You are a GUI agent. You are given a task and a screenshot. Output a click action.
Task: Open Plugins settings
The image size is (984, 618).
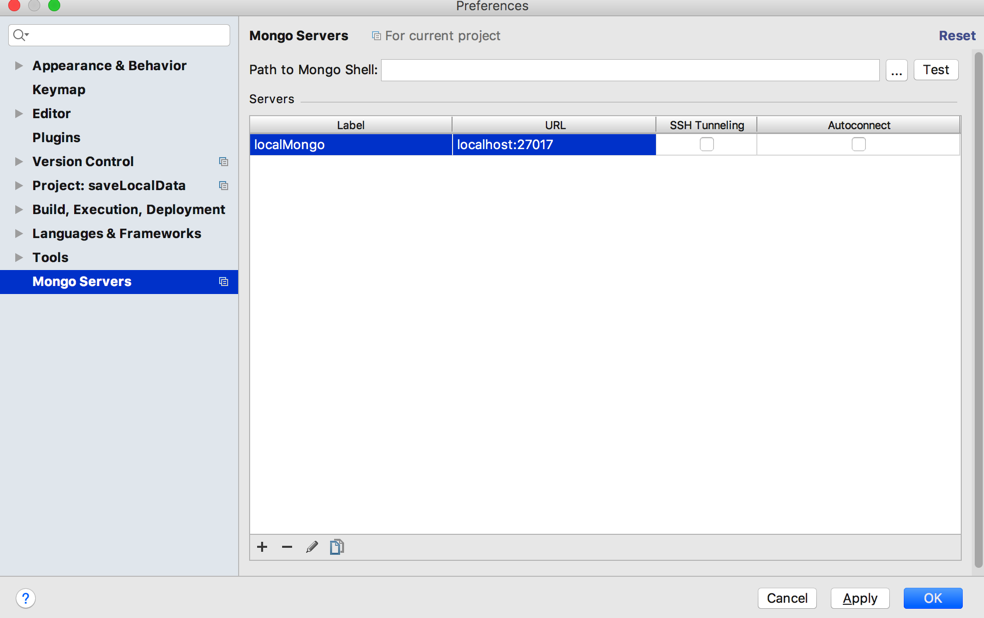point(56,137)
